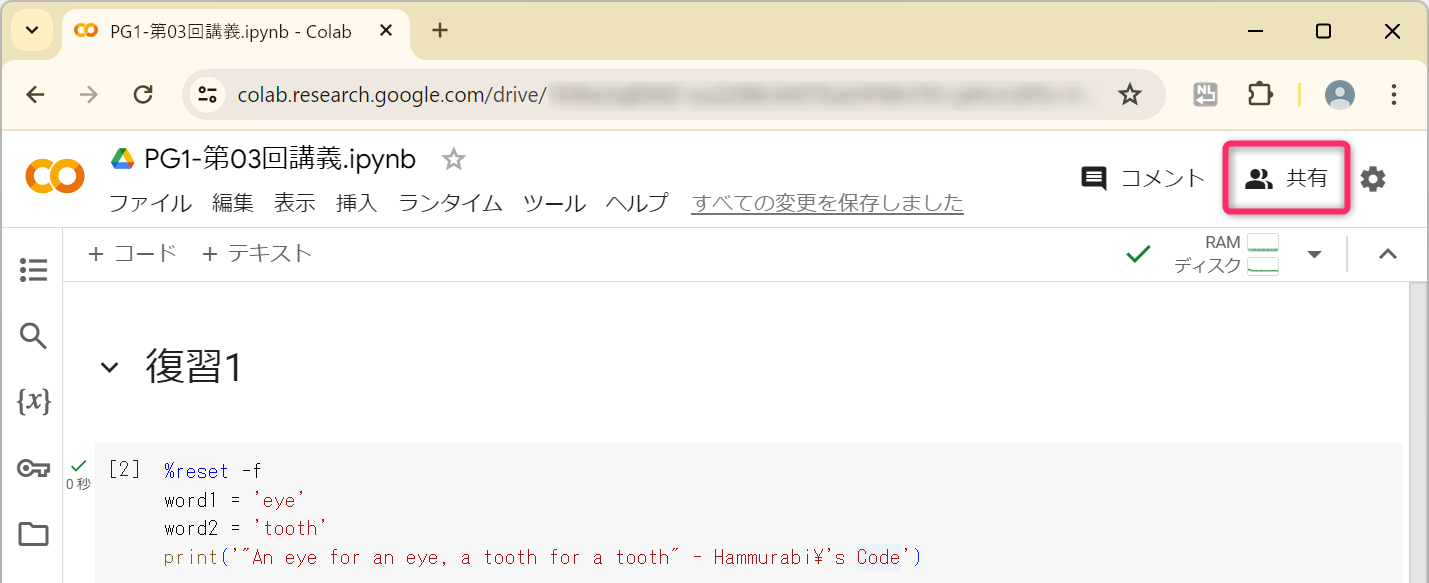The width and height of the screenshot is (1429, 583).
Task: Click the すべての変更を保存しました link
Action: click(827, 203)
